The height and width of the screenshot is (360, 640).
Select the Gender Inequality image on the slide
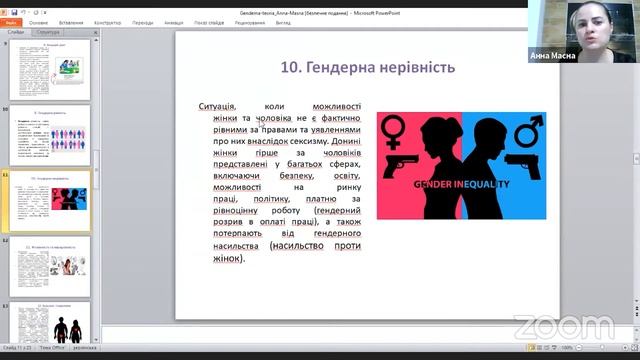point(461,166)
